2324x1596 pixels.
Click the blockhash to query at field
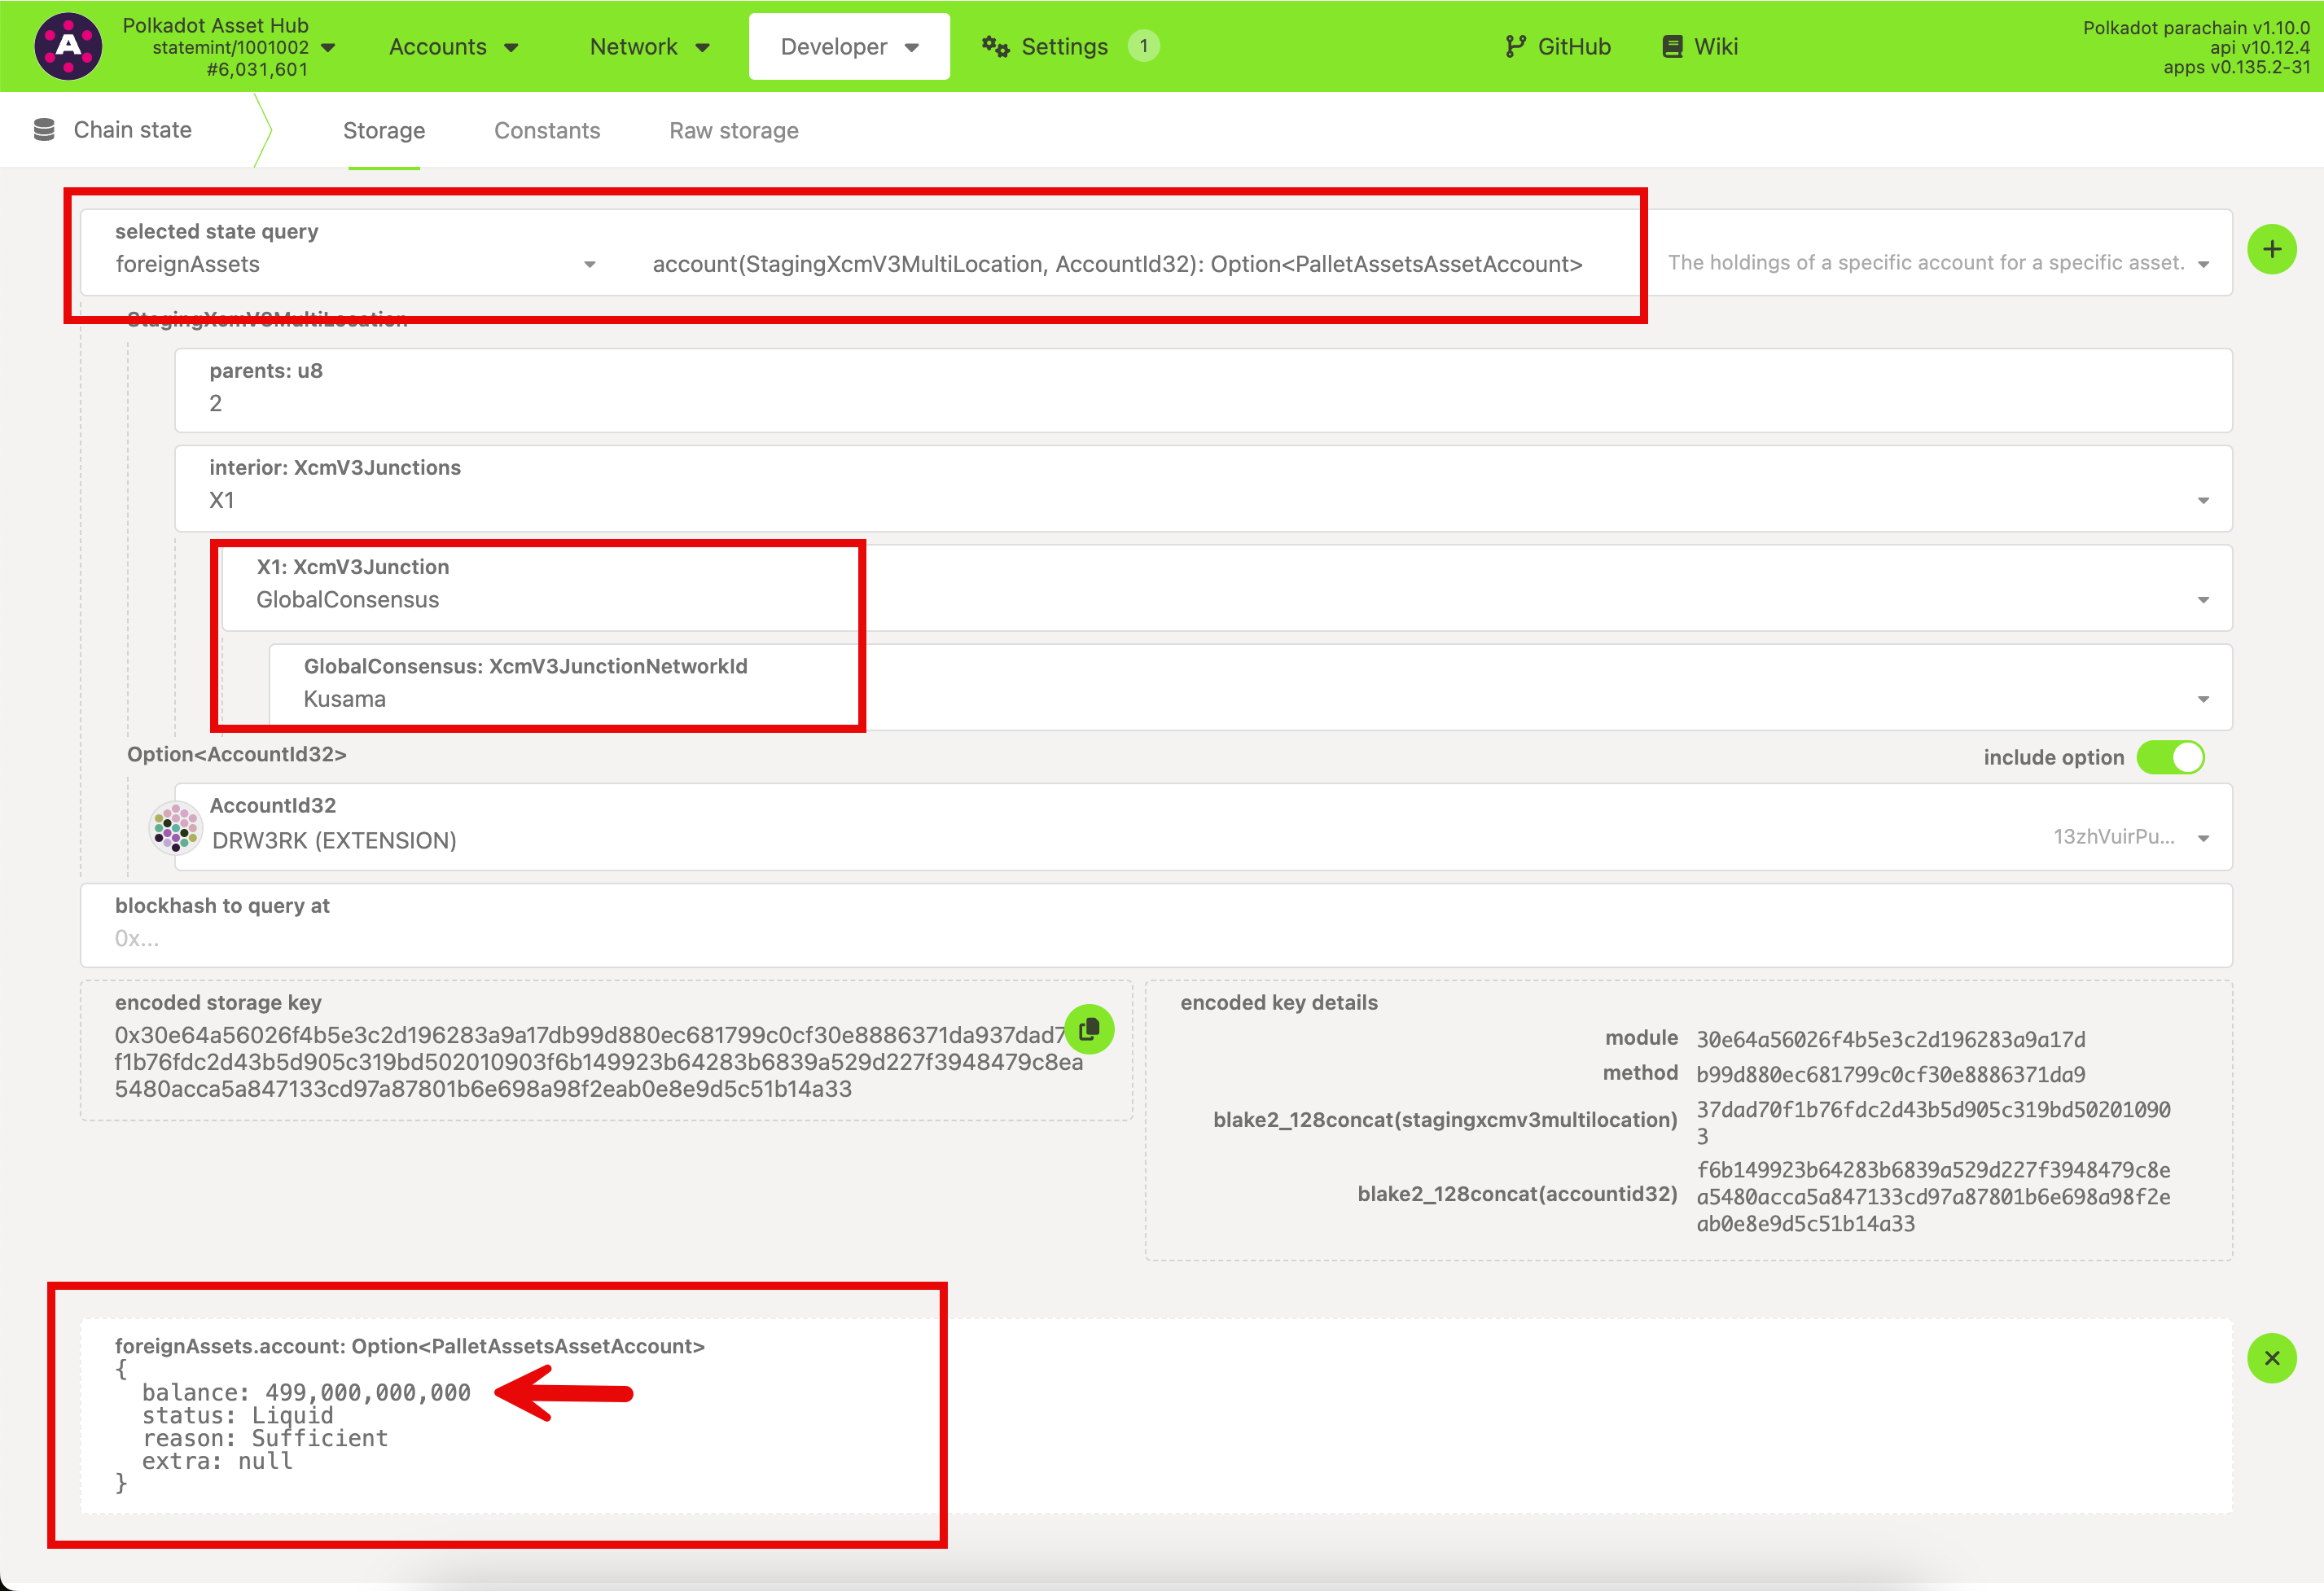600,938
